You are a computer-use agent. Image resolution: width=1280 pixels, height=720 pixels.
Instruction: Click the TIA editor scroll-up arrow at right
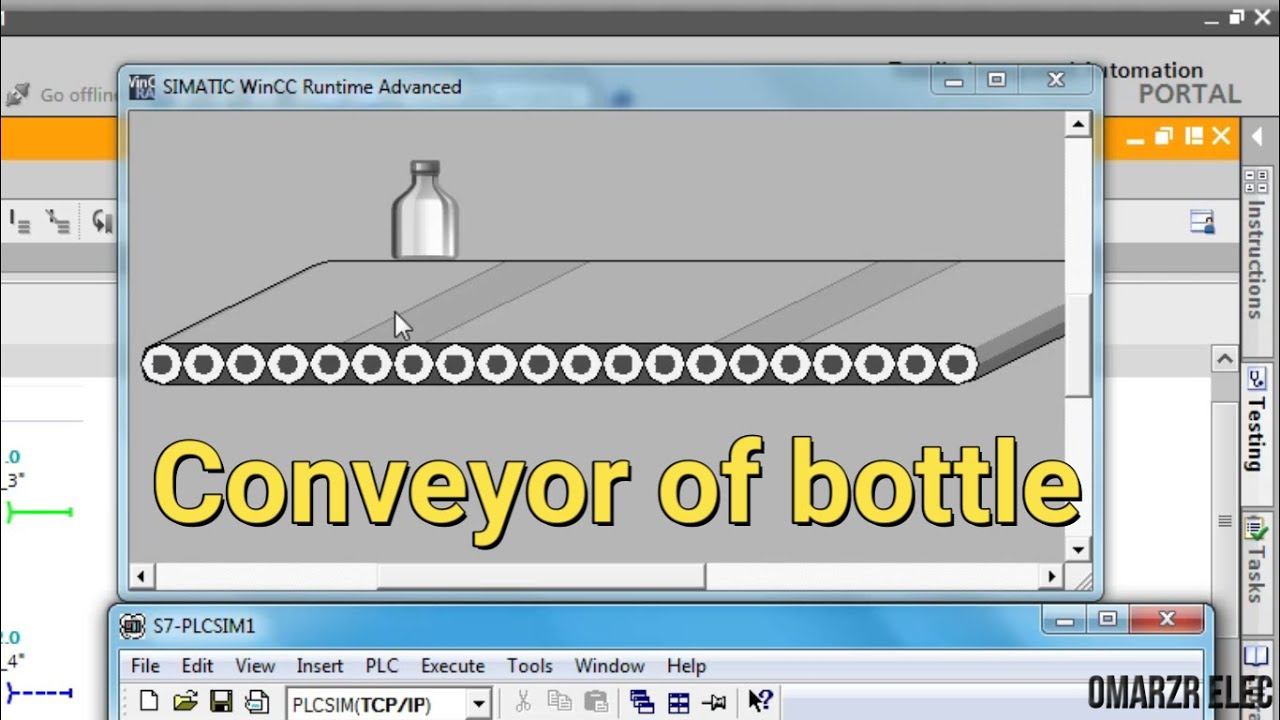1225,358
